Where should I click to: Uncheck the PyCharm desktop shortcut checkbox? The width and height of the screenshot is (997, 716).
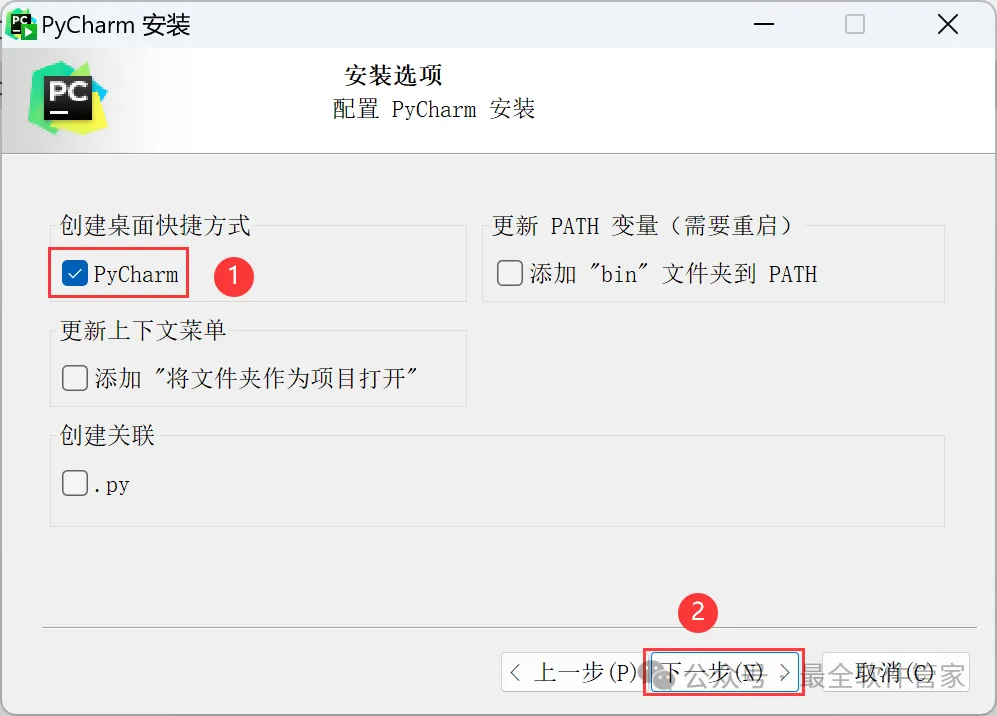click(75, 273)
